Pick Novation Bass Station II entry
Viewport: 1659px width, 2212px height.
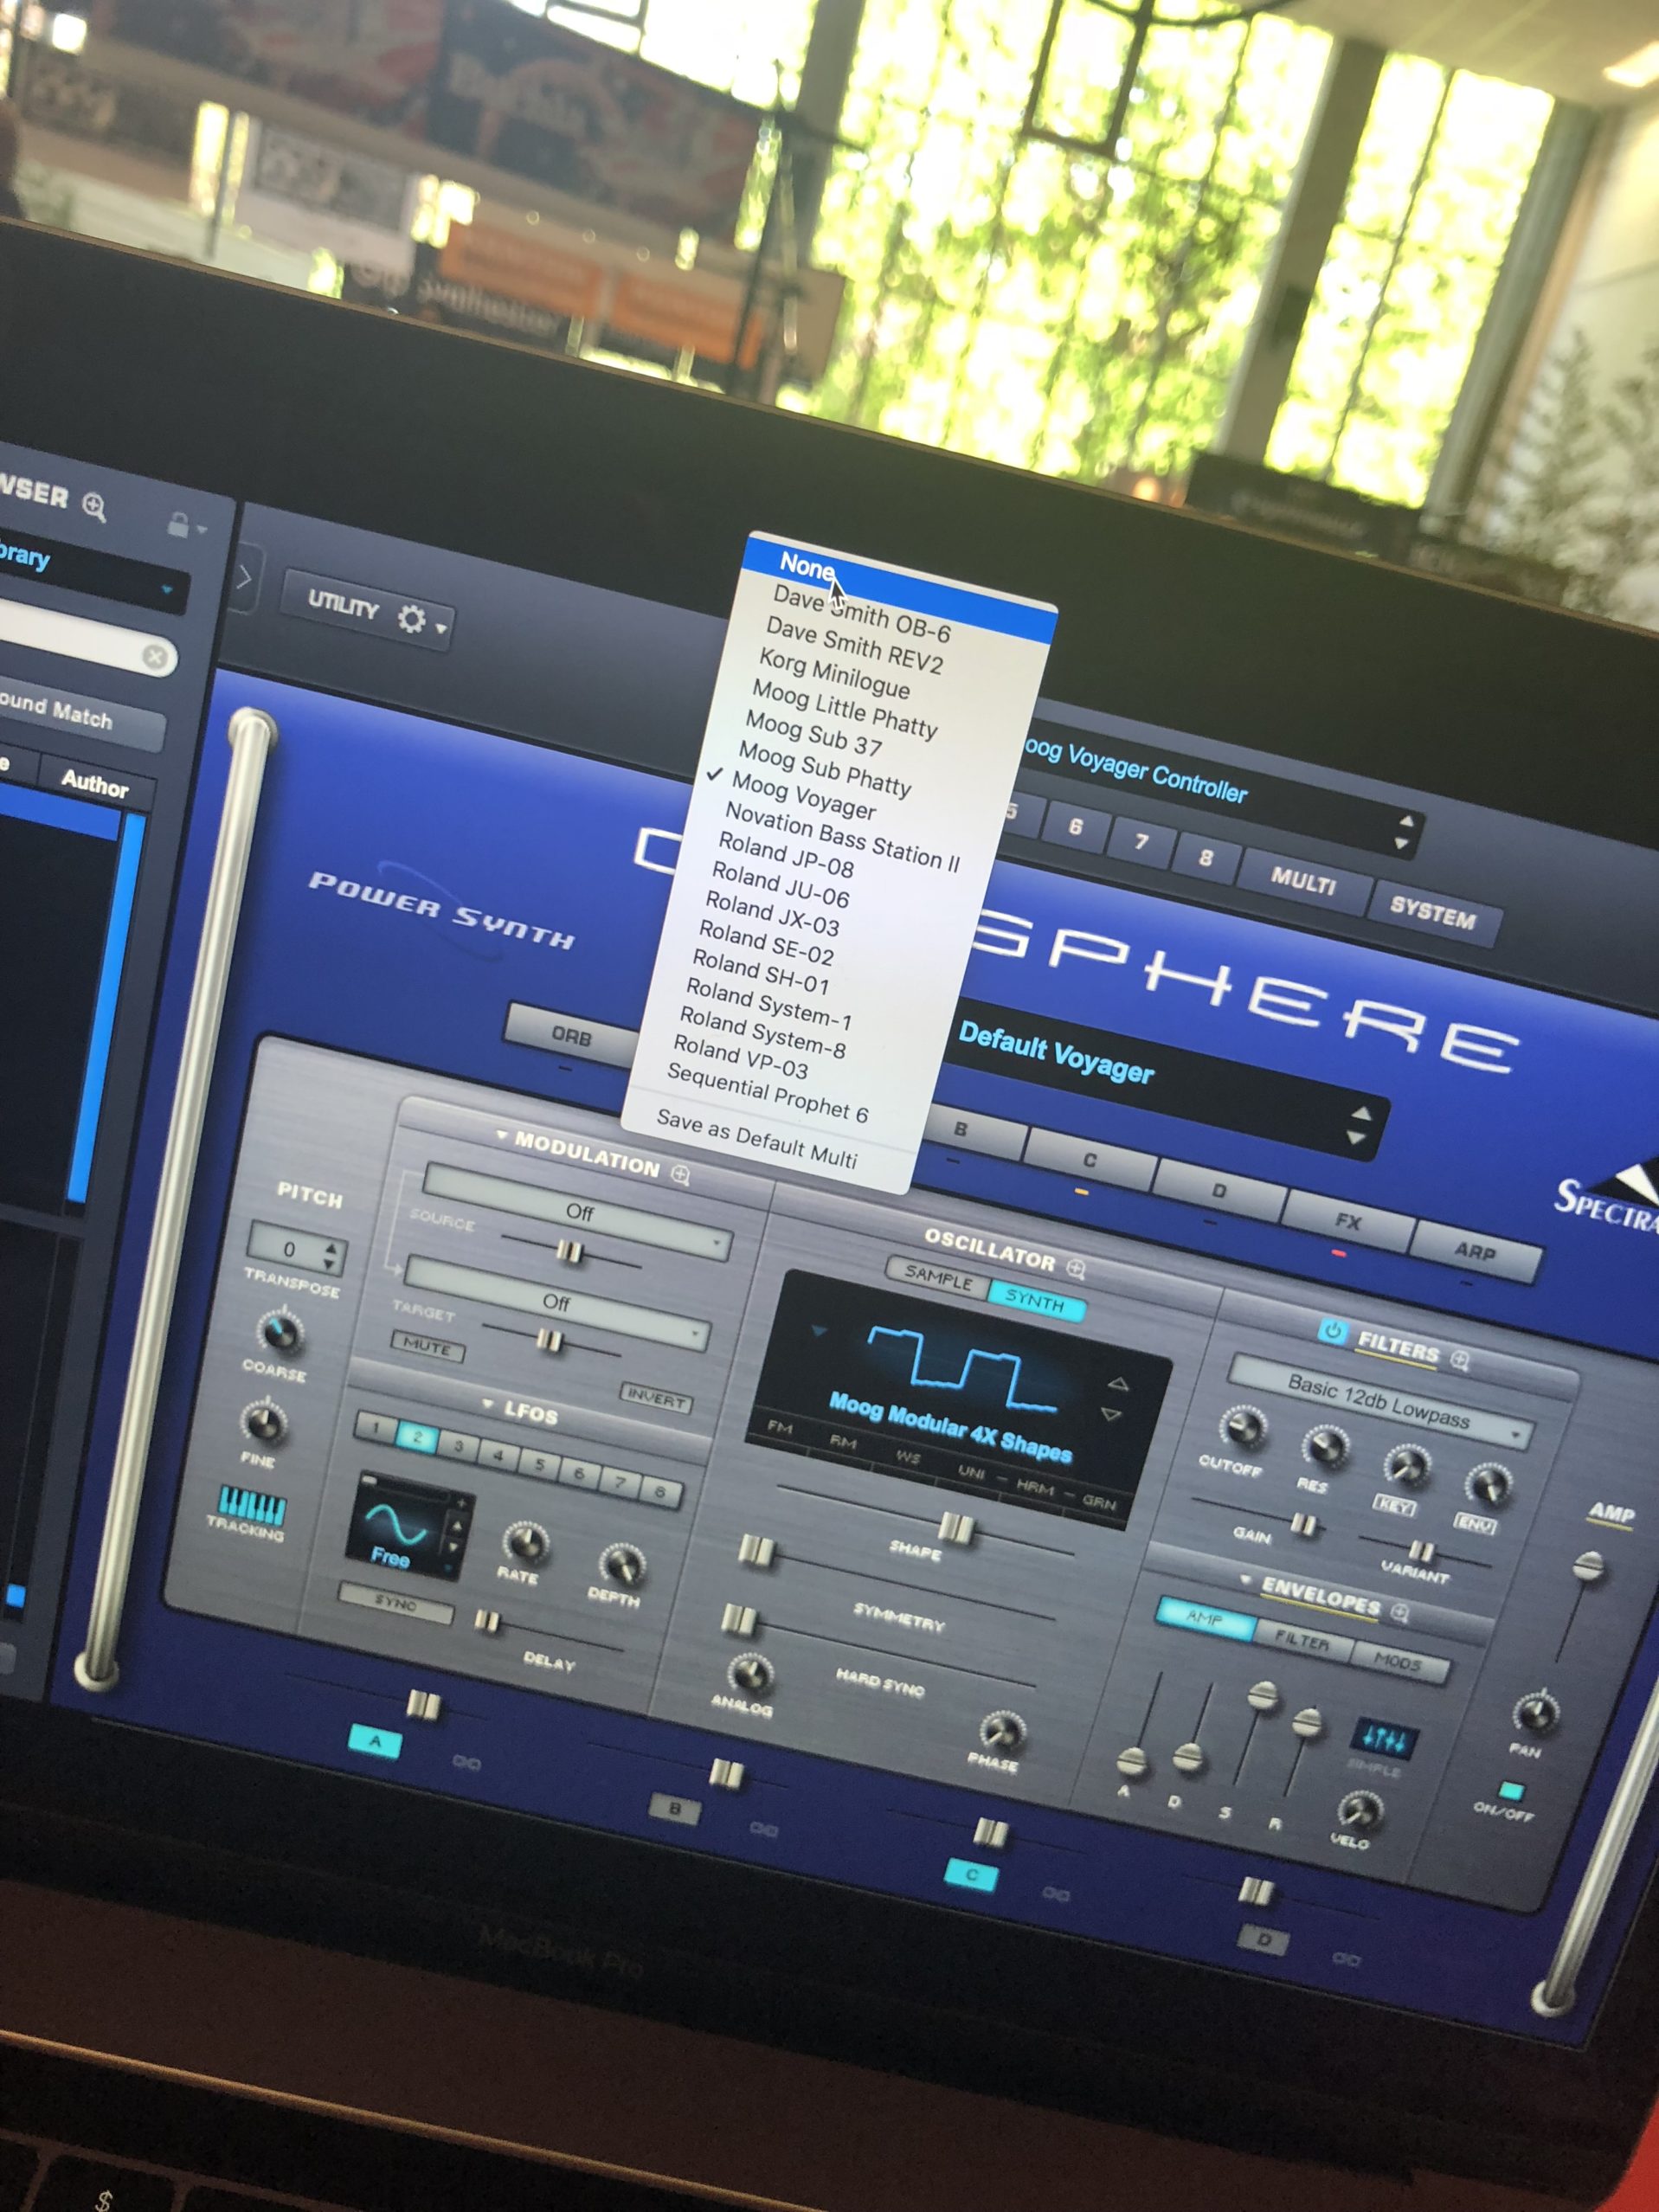(x=841, y=836)
